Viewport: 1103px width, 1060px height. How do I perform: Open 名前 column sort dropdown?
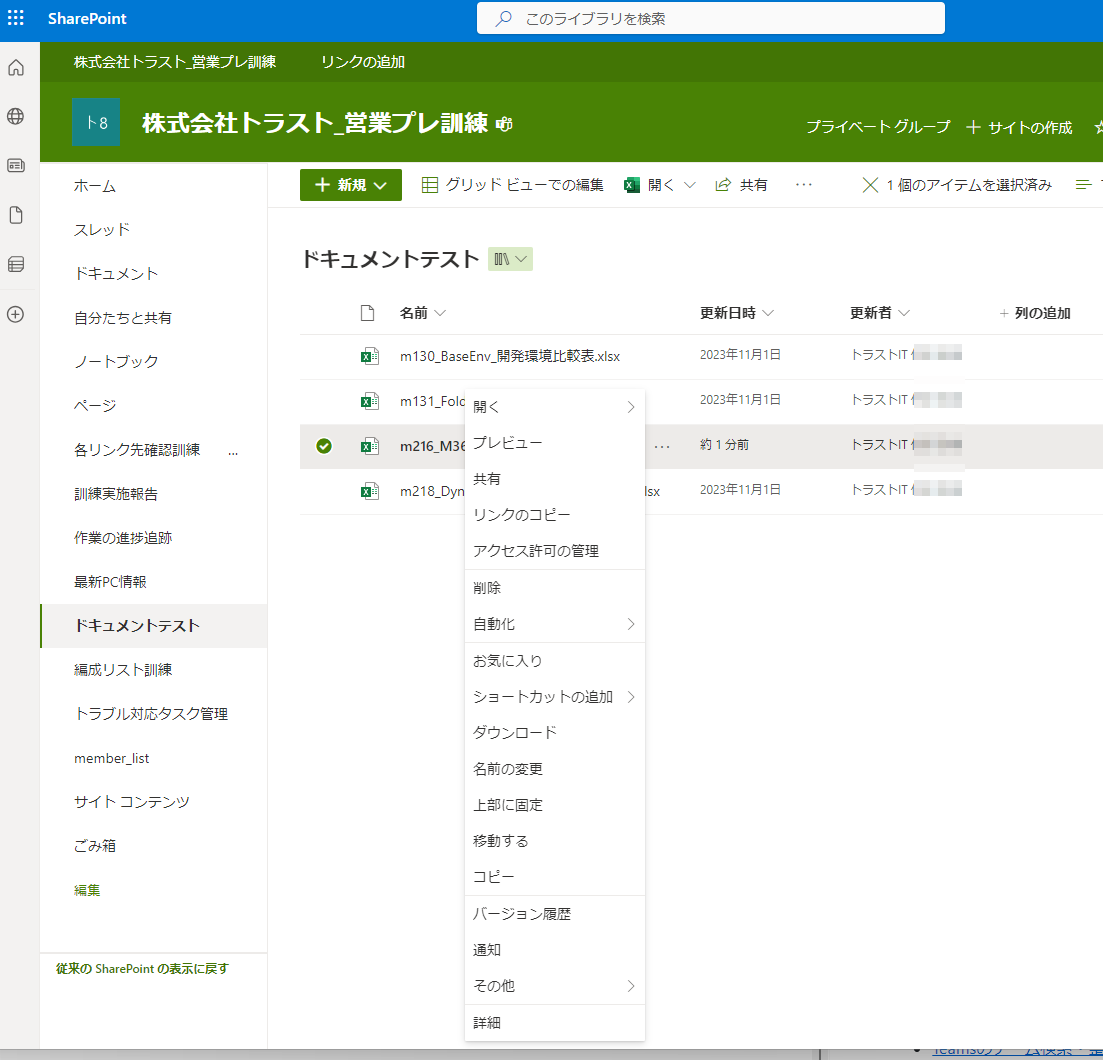(440, 313)
